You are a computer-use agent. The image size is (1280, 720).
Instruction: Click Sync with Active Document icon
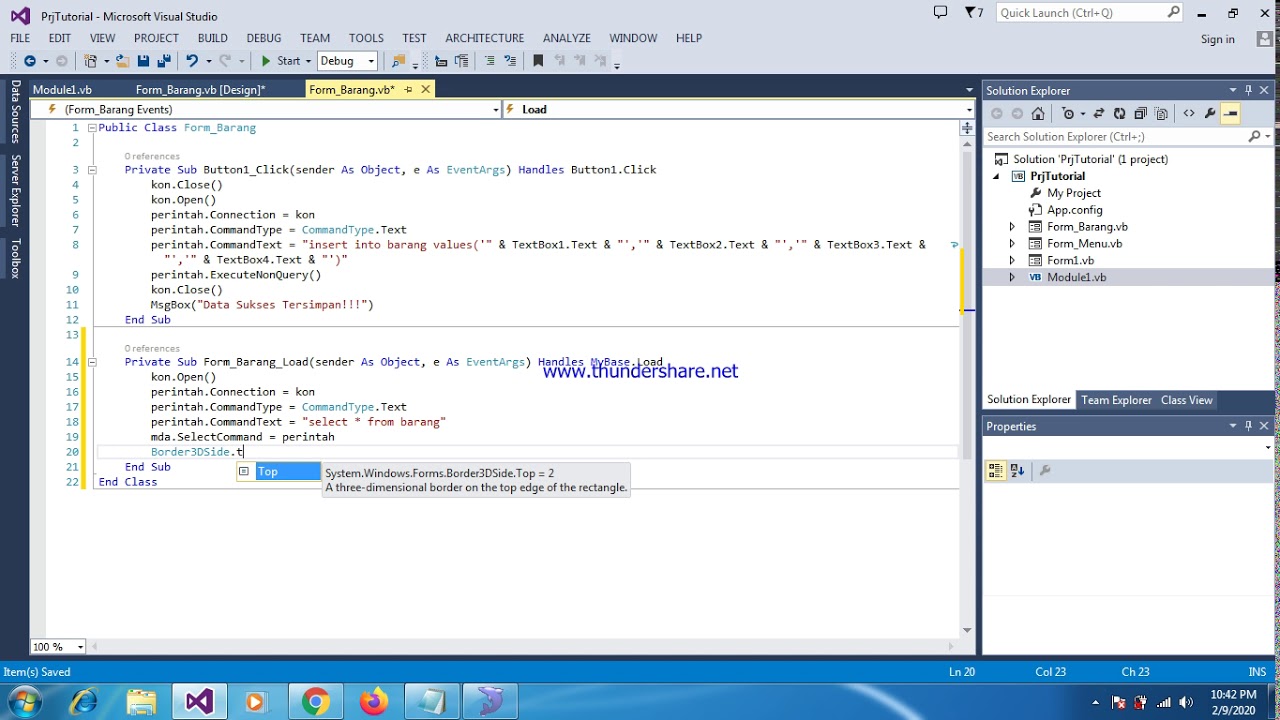point(1099,113)
